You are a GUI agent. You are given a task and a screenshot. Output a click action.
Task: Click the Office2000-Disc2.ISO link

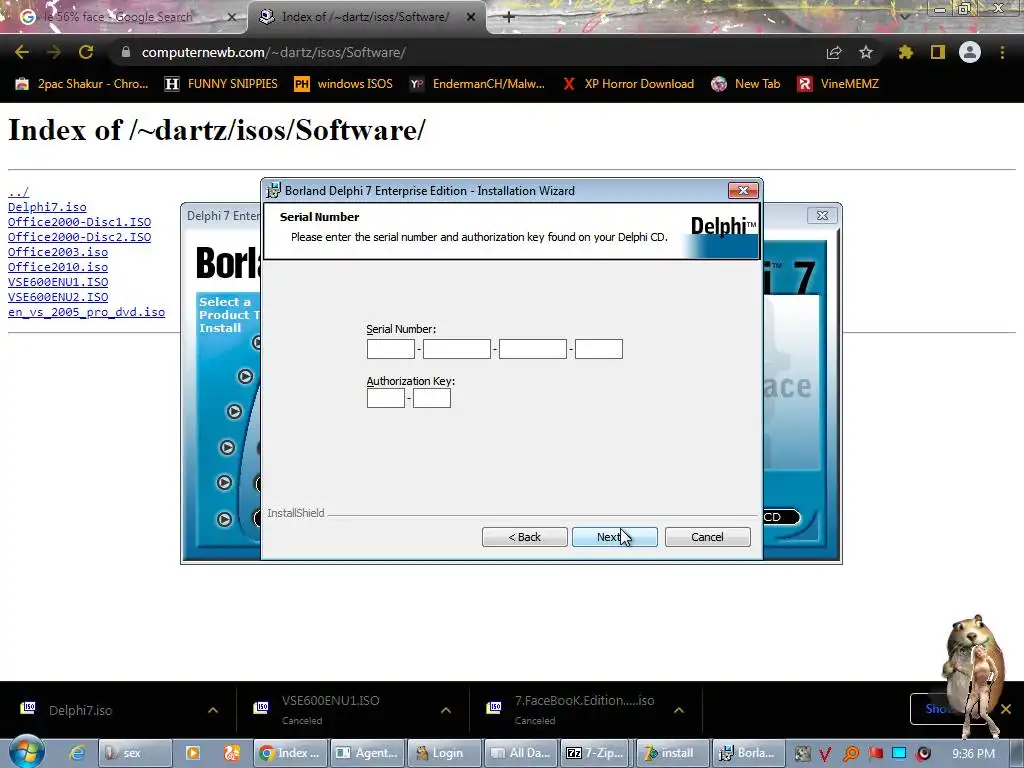click(x=79, y=237)
